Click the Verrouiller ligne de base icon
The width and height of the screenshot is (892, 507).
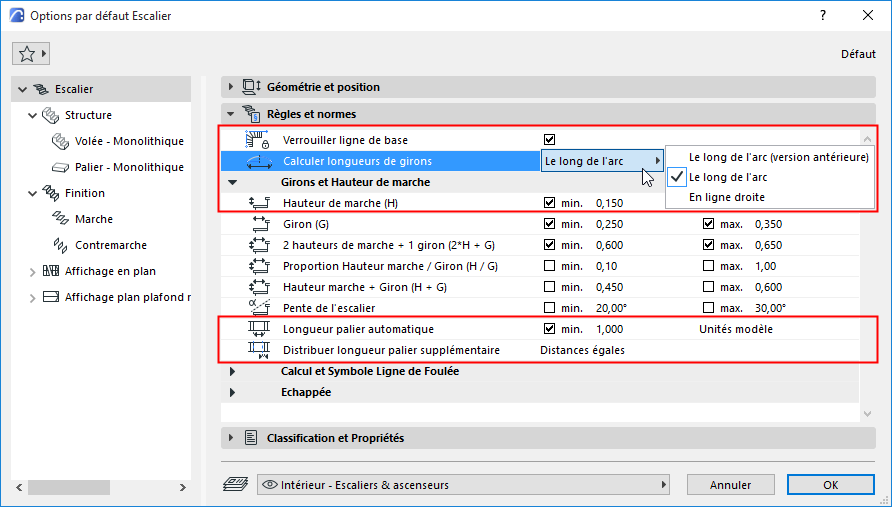(x=257, y=140)
